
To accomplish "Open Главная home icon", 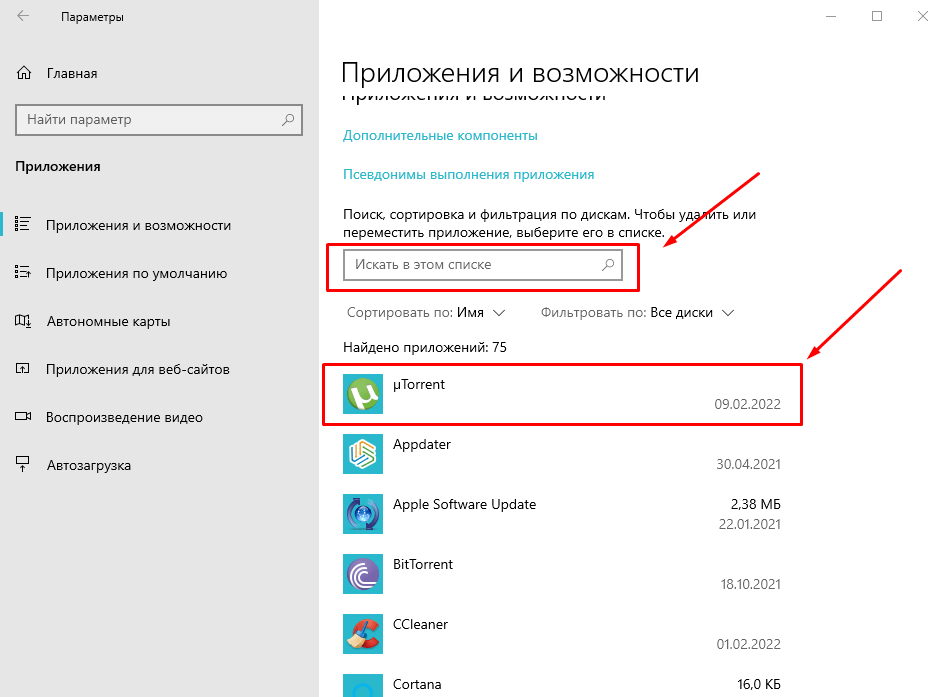I will pyautogui.click(x=24, y=73).
